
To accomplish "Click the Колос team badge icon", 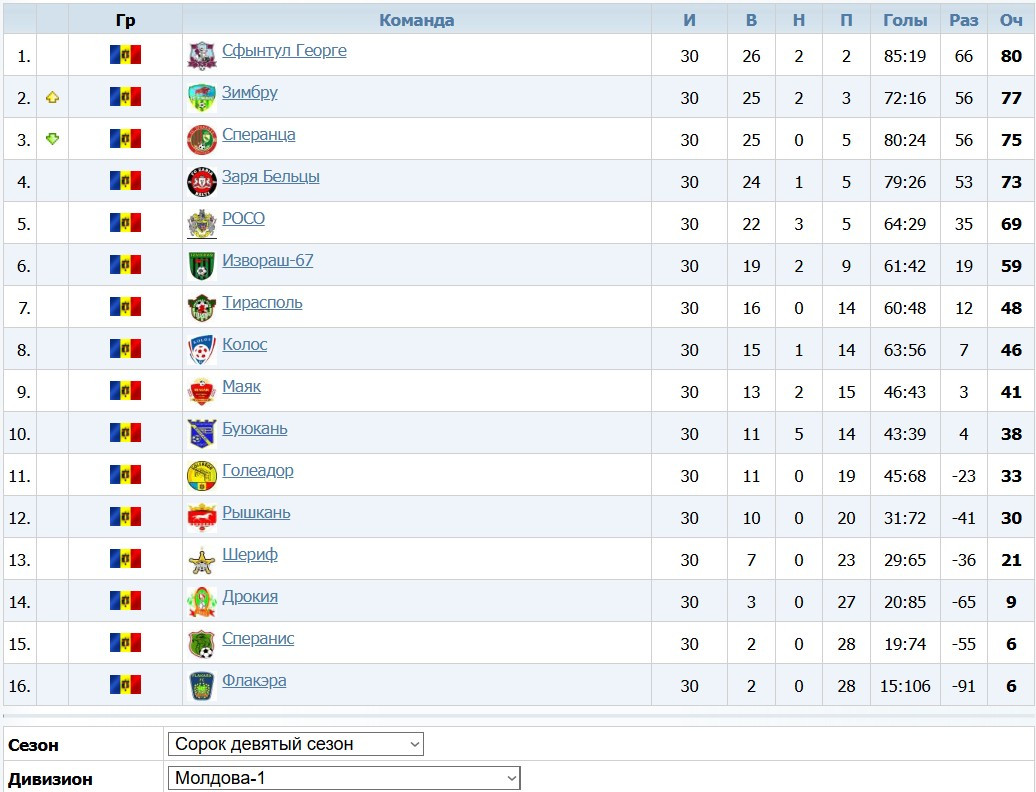I will pyautogui.click(x=202, y=350).
